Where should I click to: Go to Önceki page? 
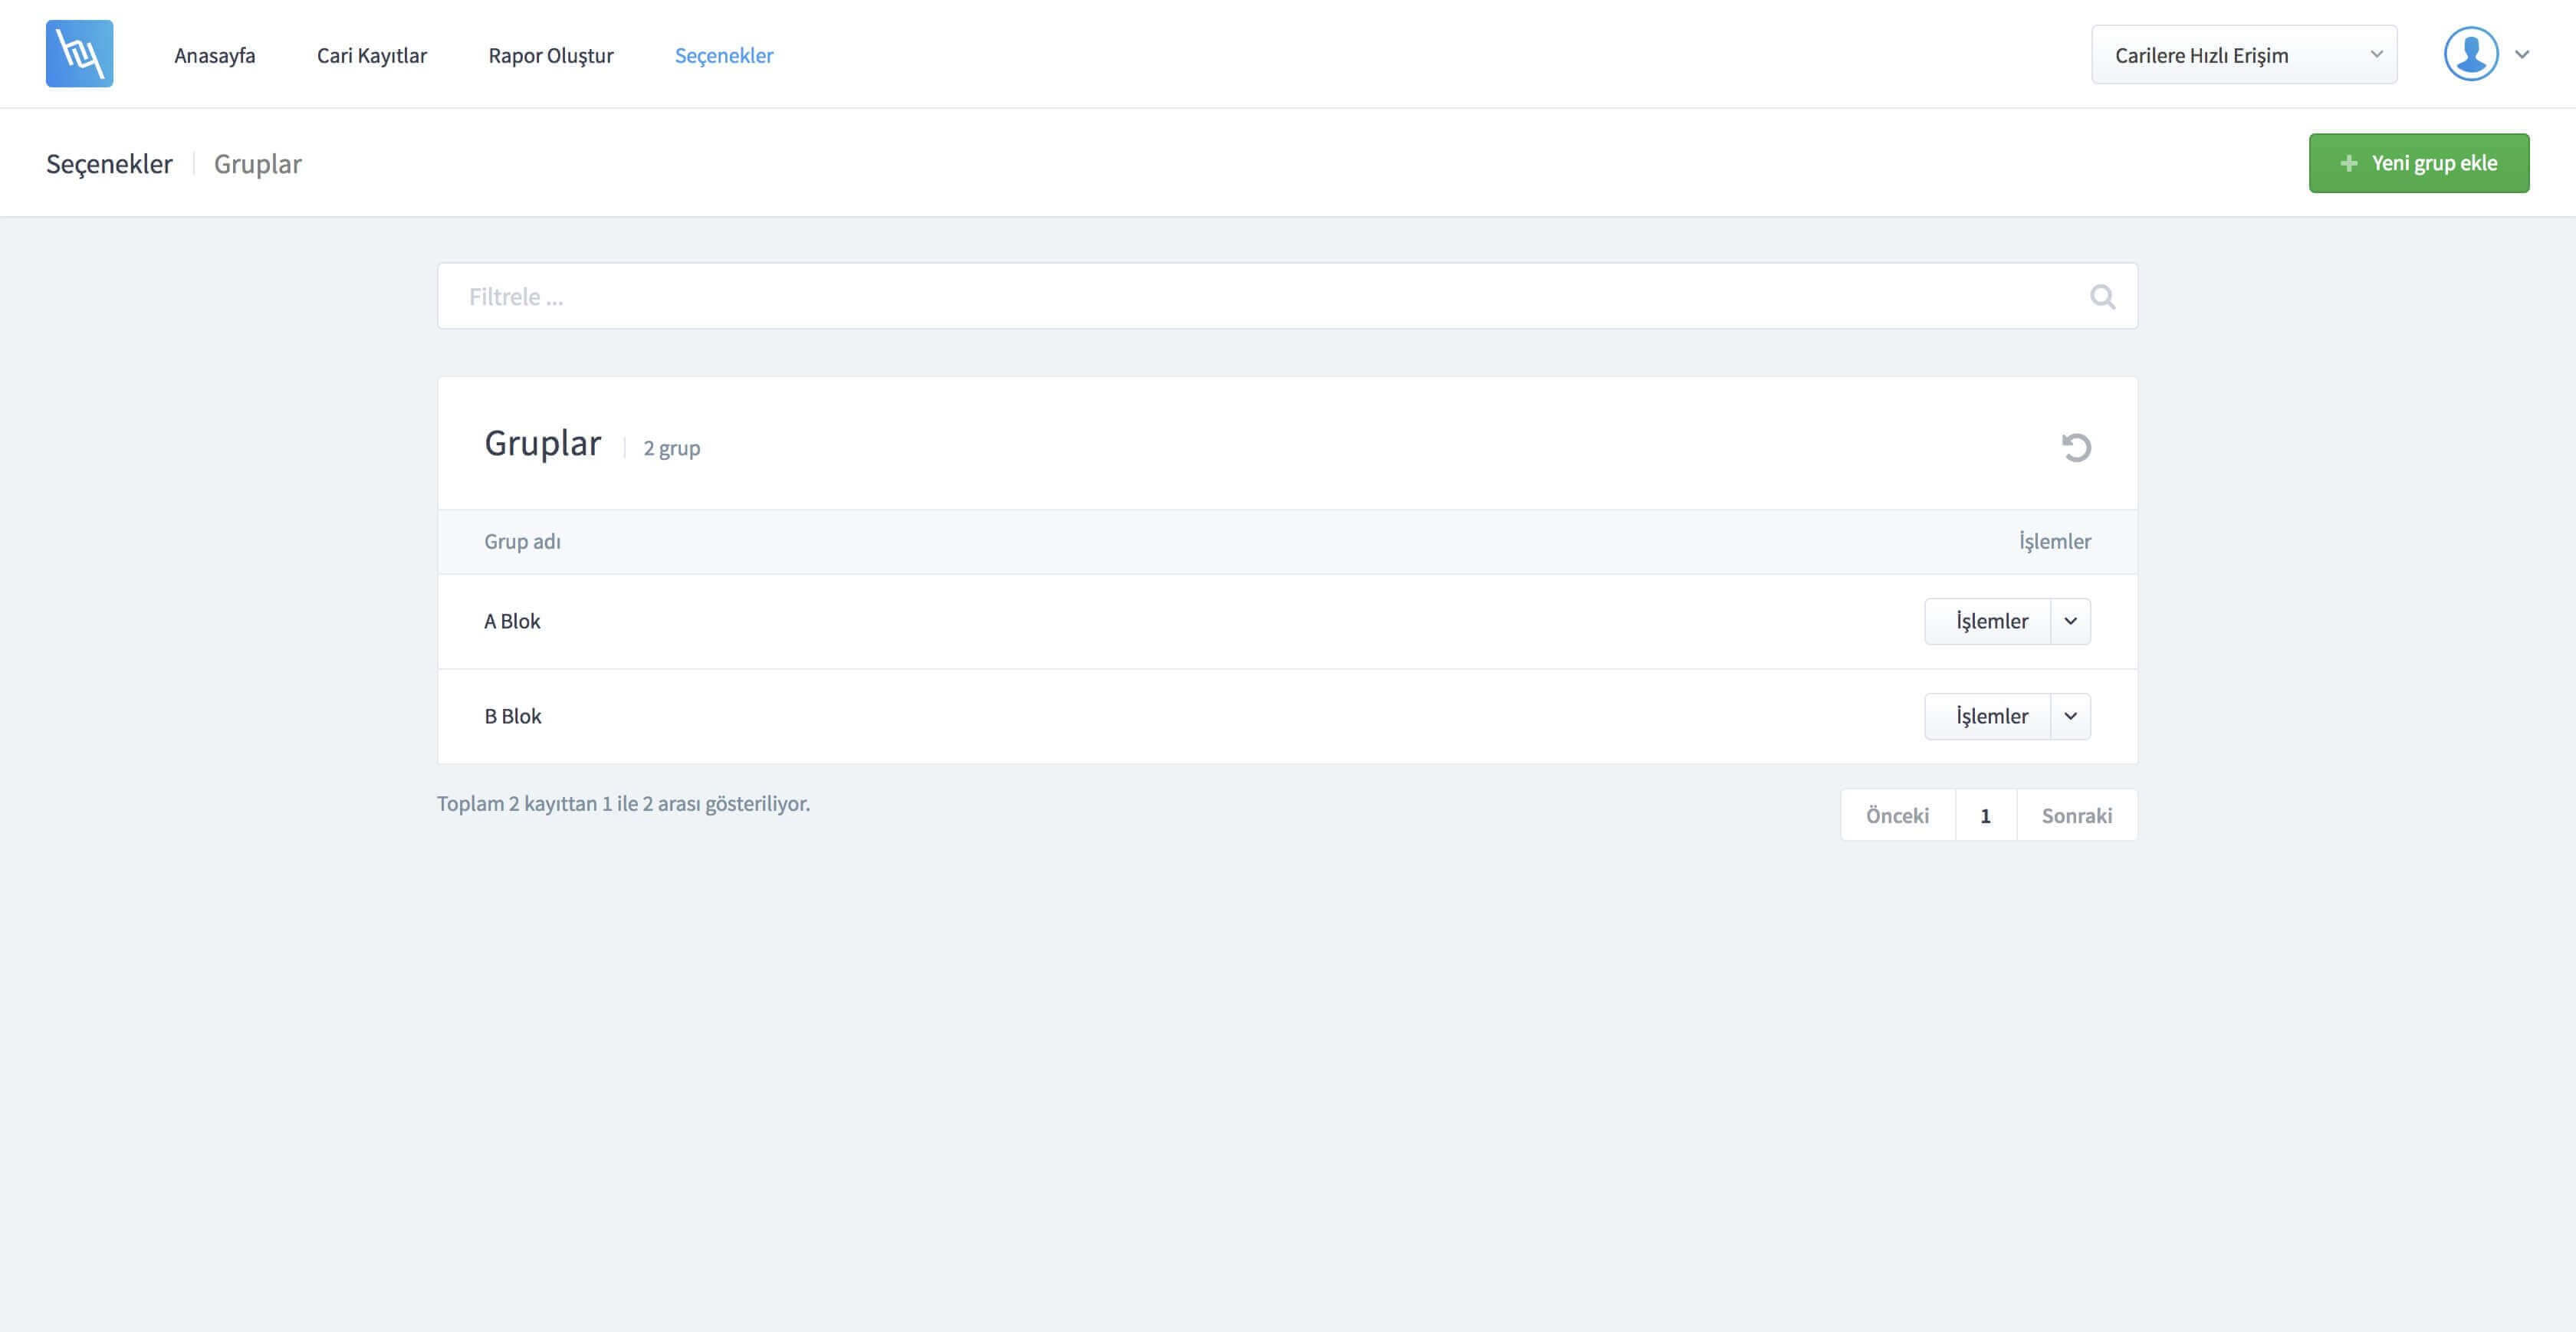click(1898, 815)
